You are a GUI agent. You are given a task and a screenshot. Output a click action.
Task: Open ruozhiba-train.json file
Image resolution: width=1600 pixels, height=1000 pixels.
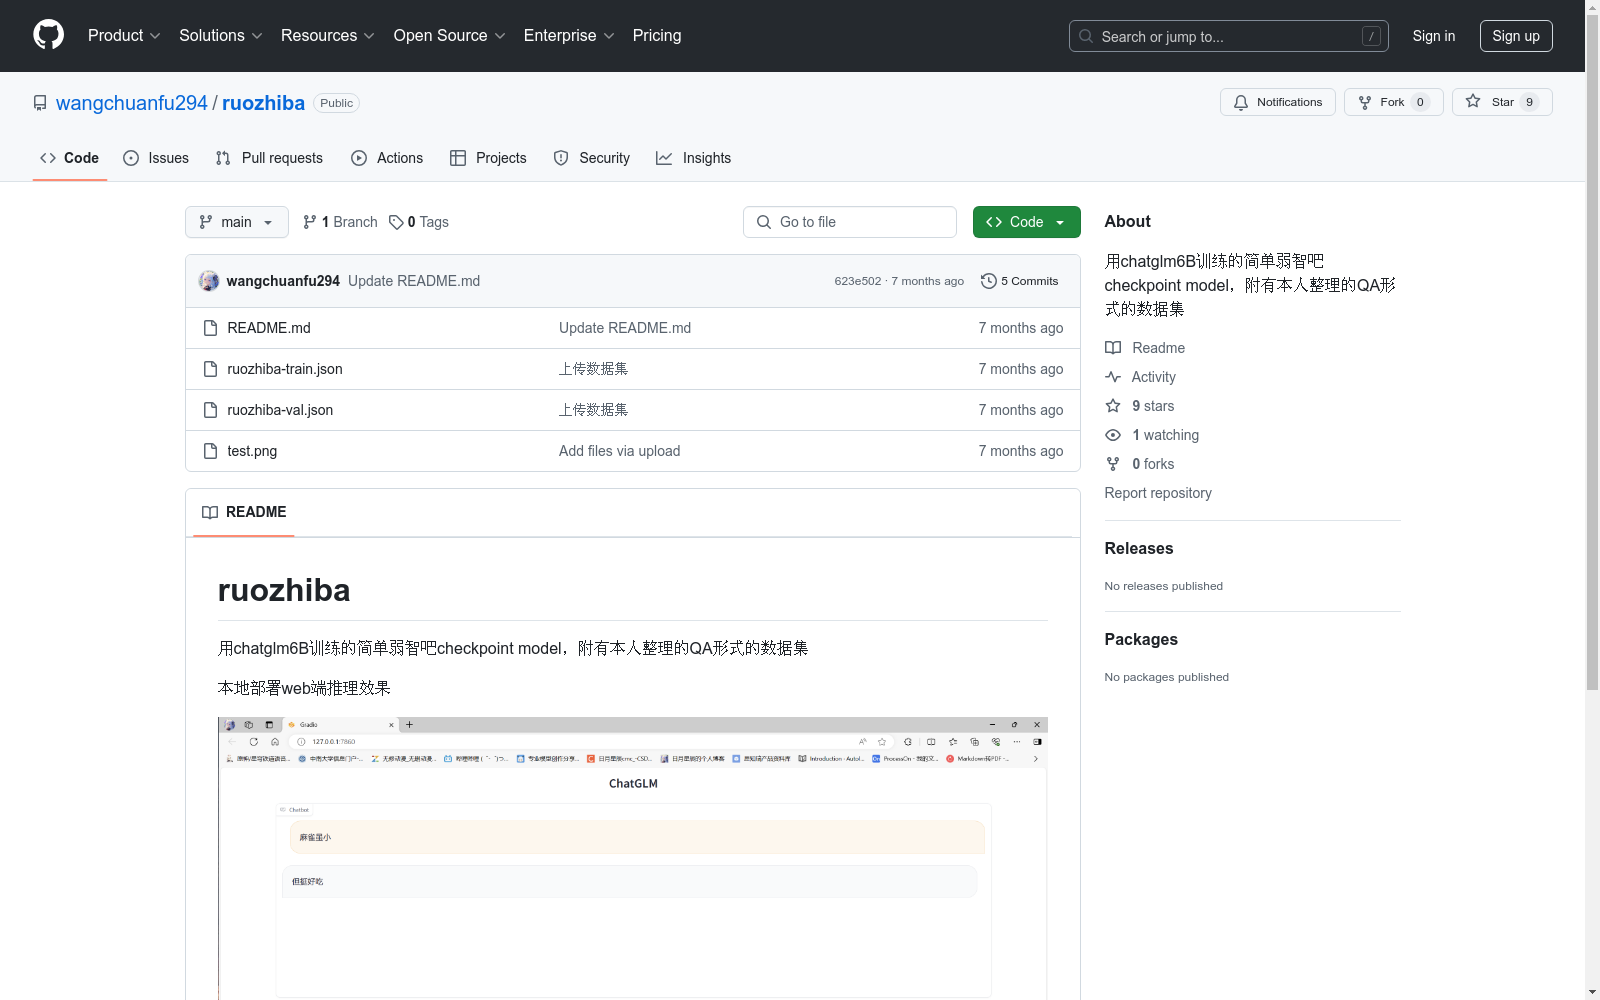tap(285, 369)
